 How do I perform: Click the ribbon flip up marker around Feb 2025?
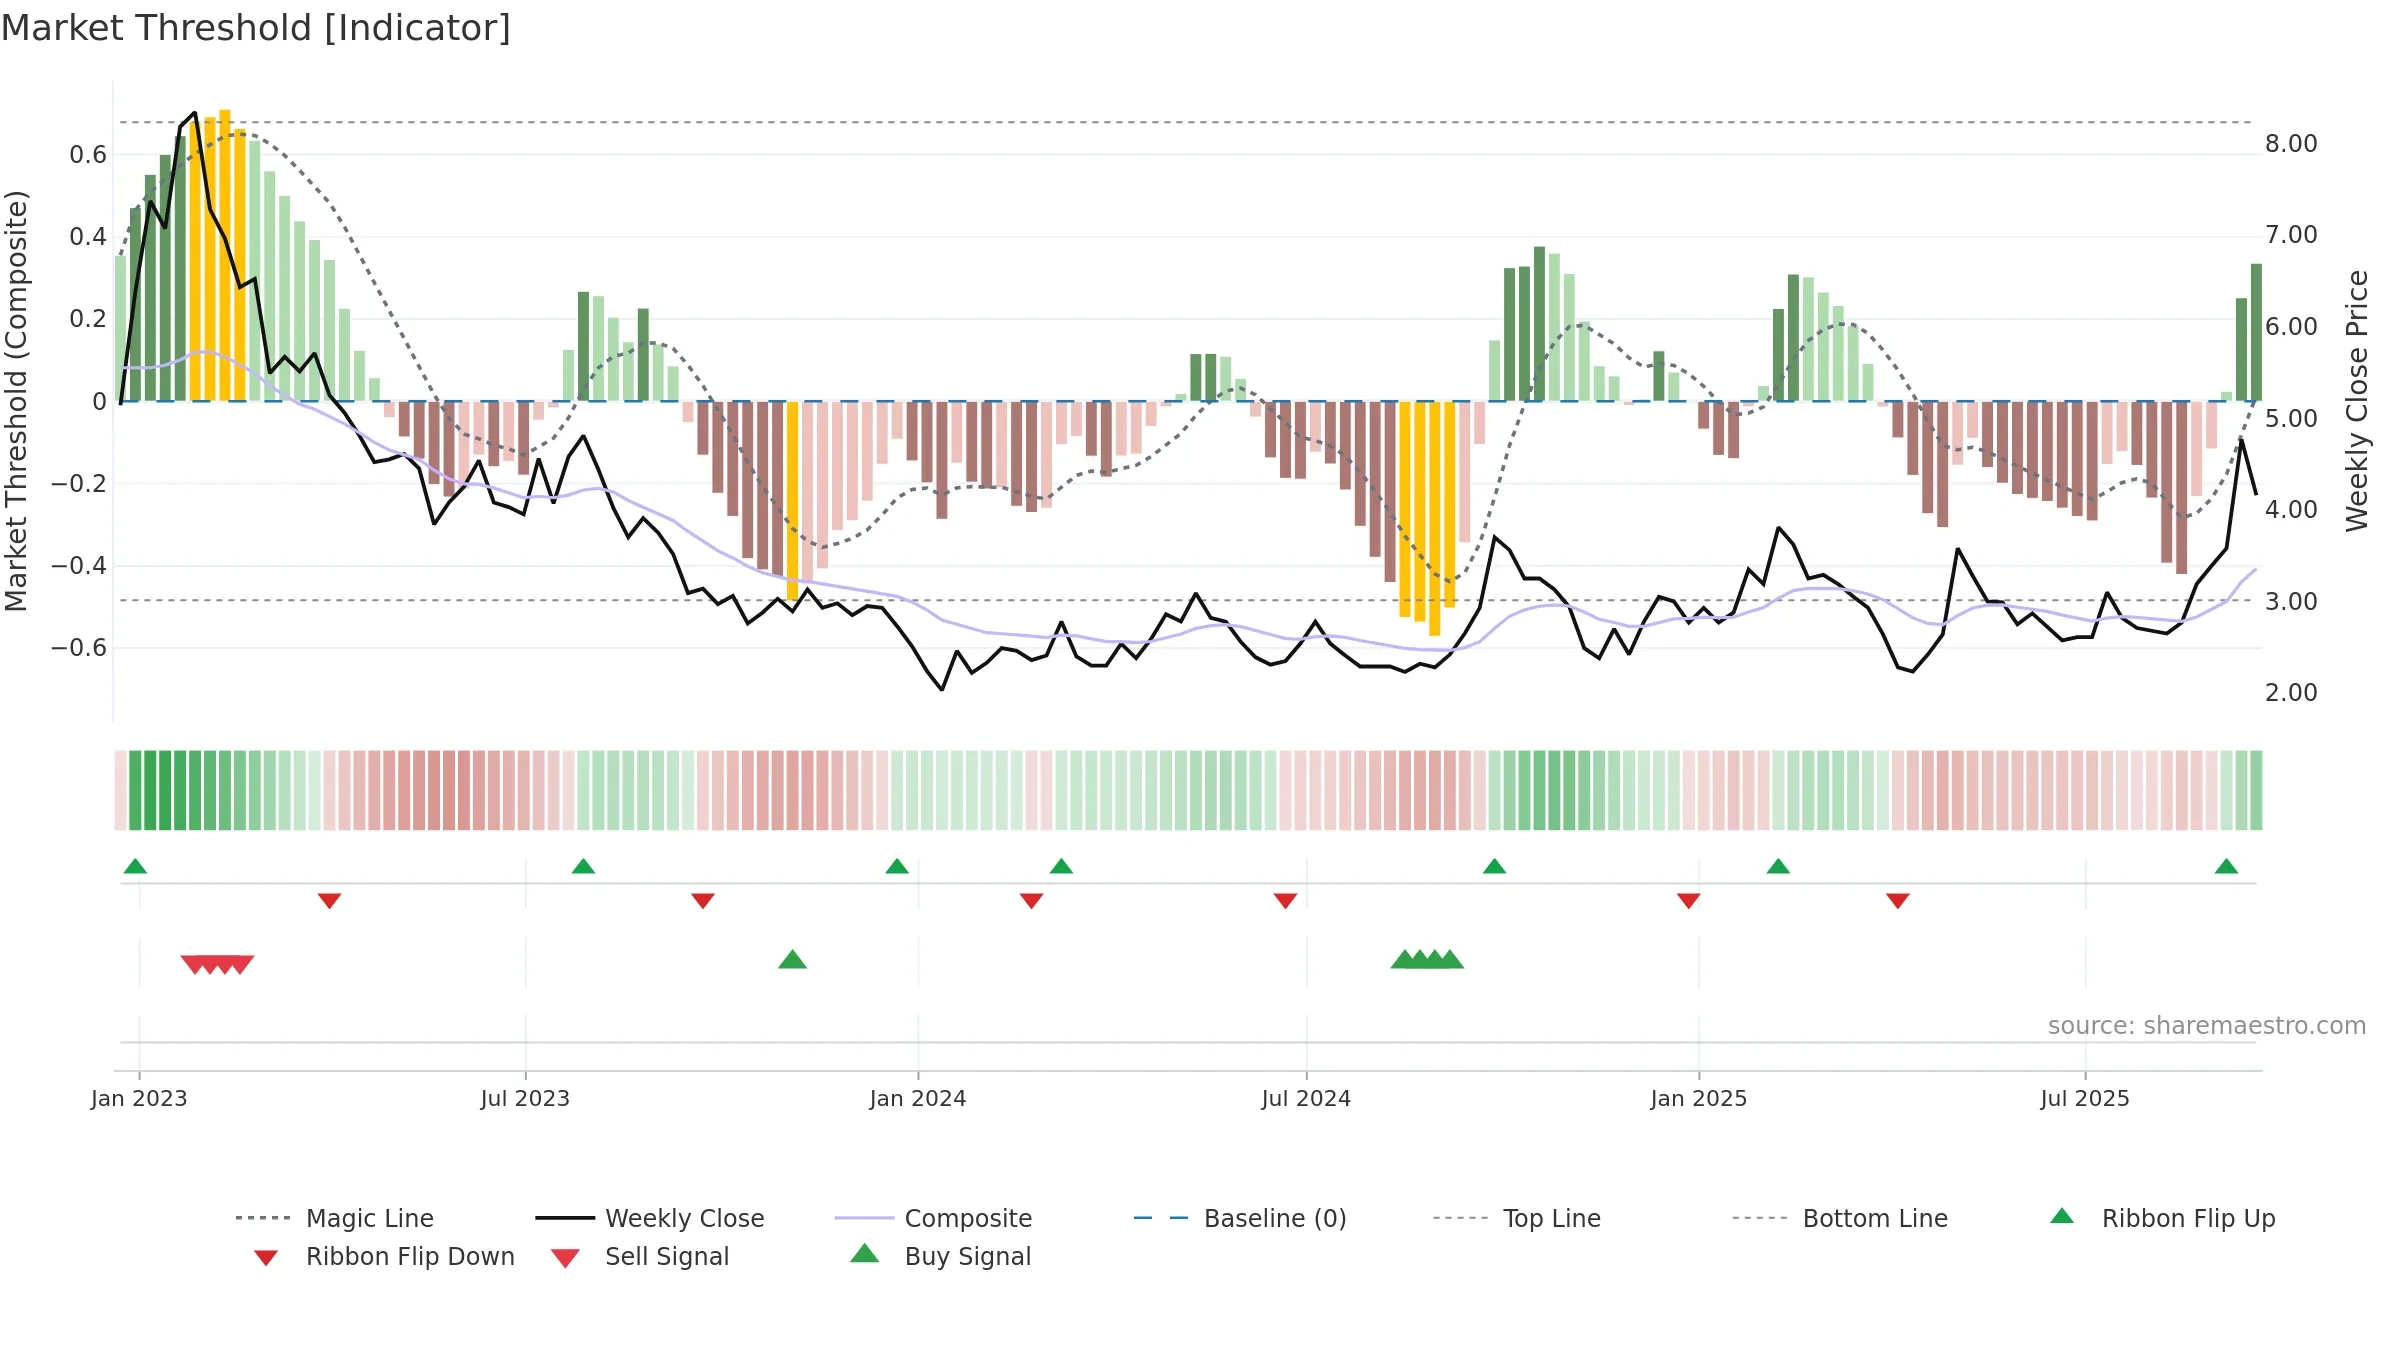pos(1778,866)
